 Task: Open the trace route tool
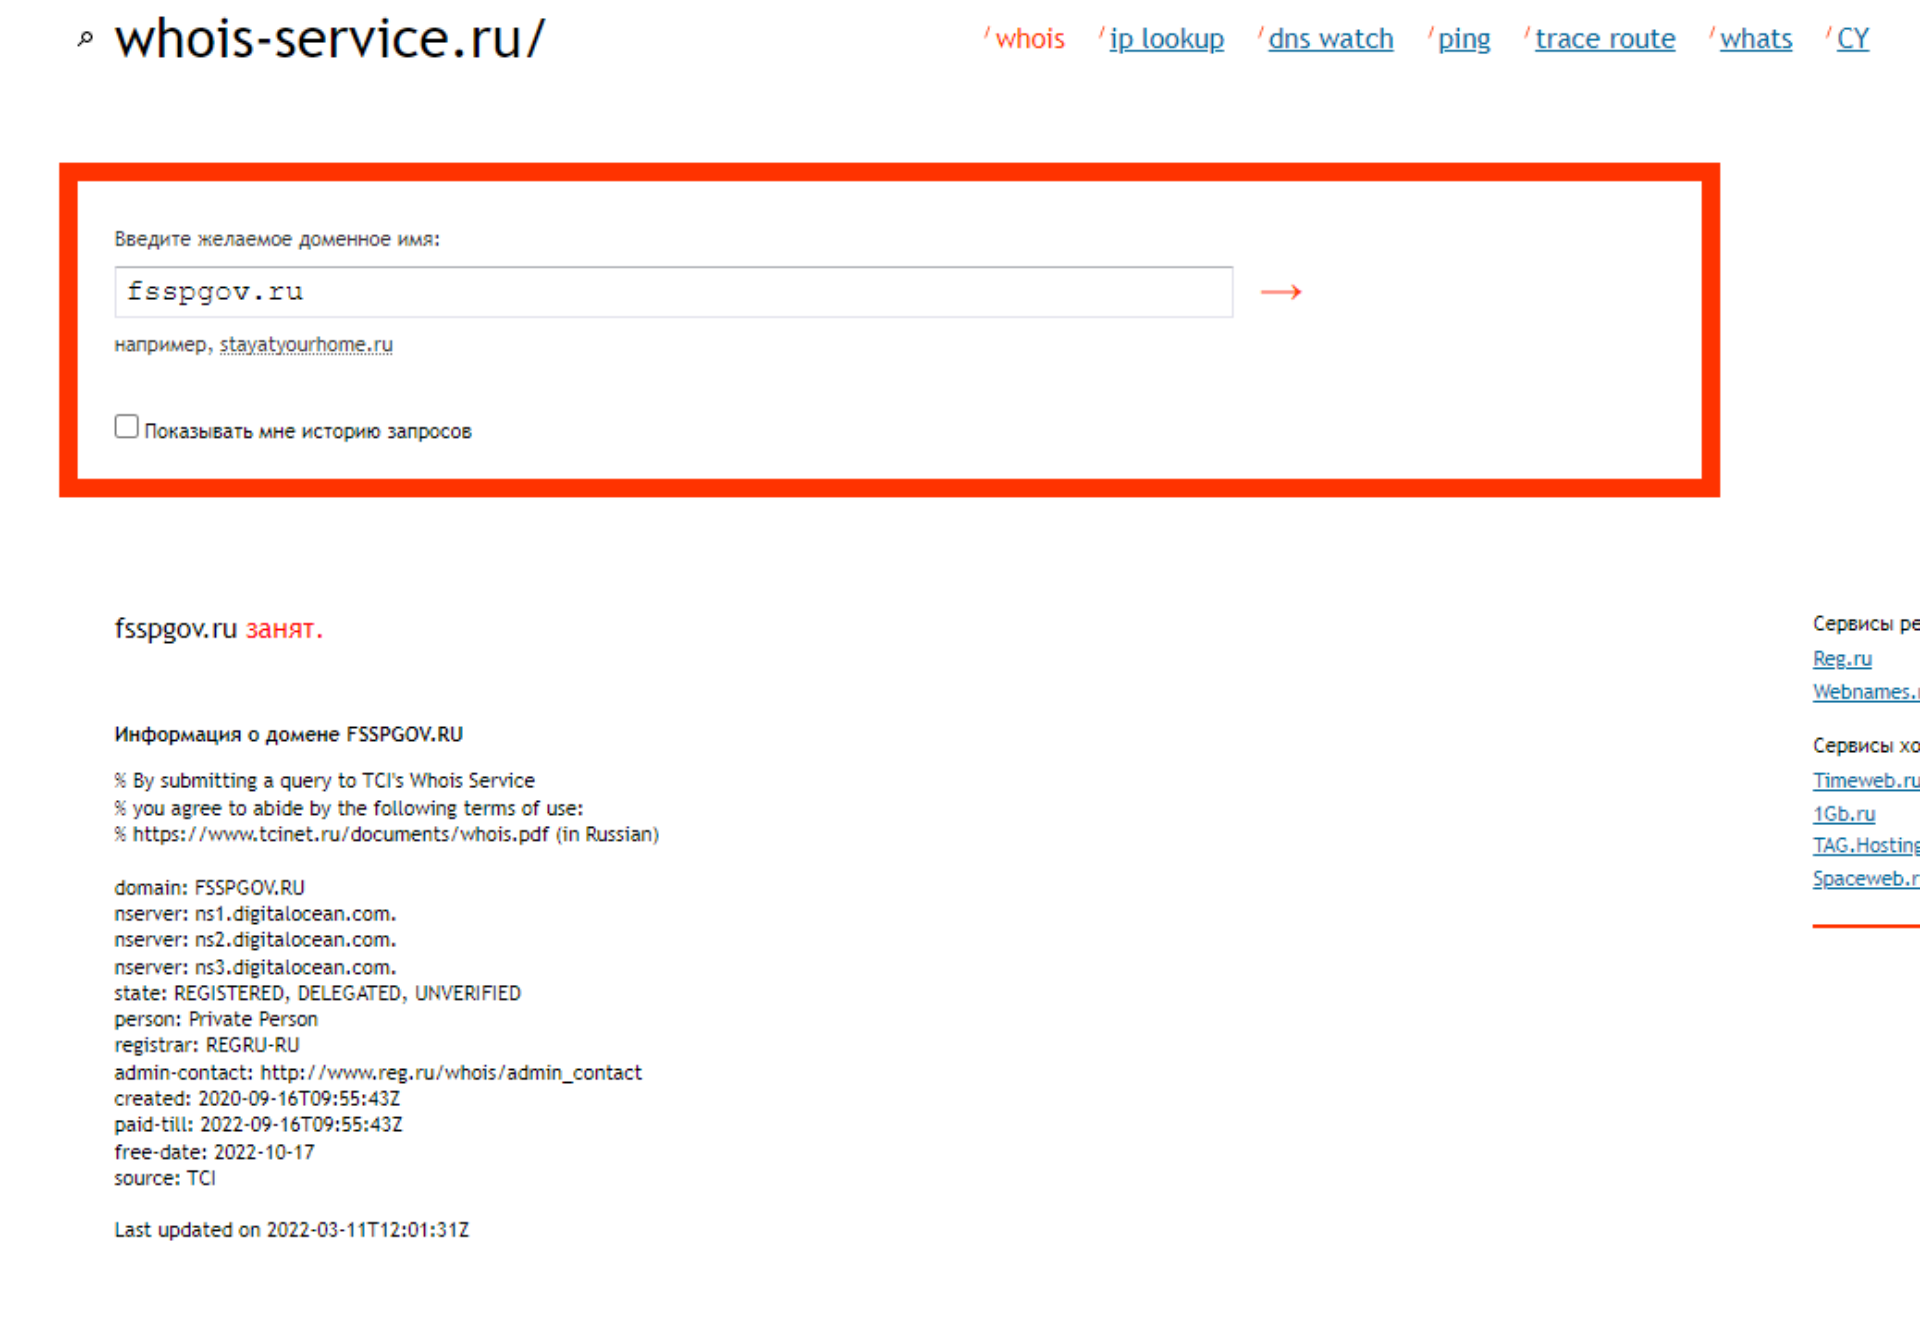1604,39
